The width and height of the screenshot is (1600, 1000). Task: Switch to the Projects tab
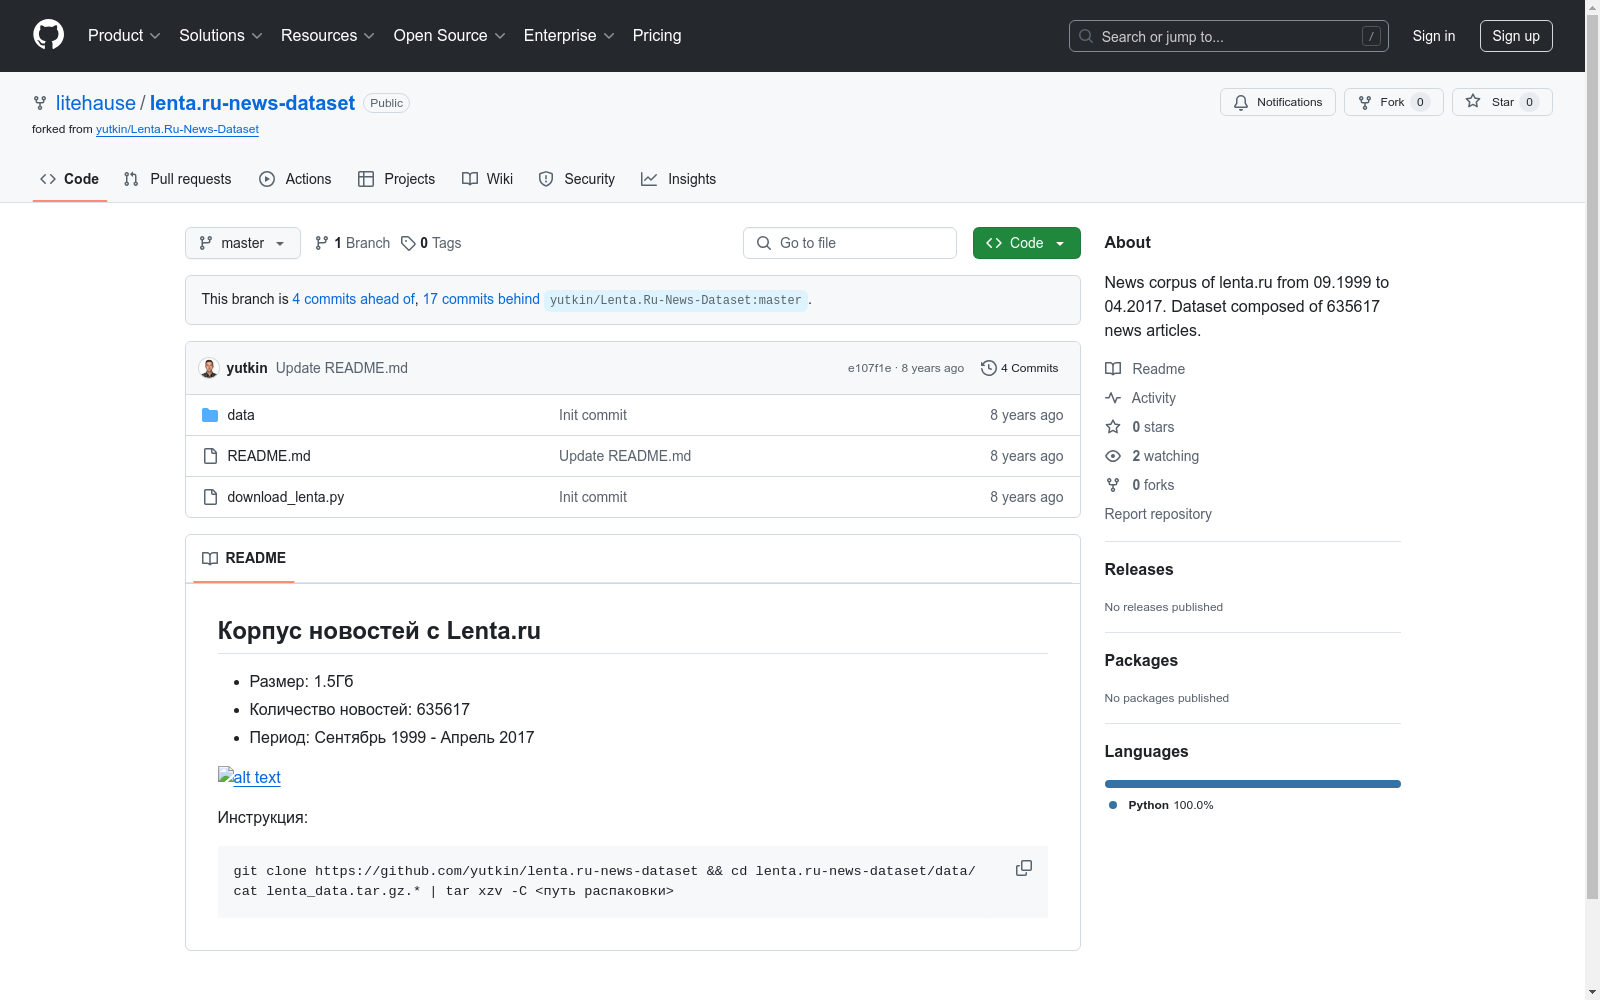(x=397, y=179)
